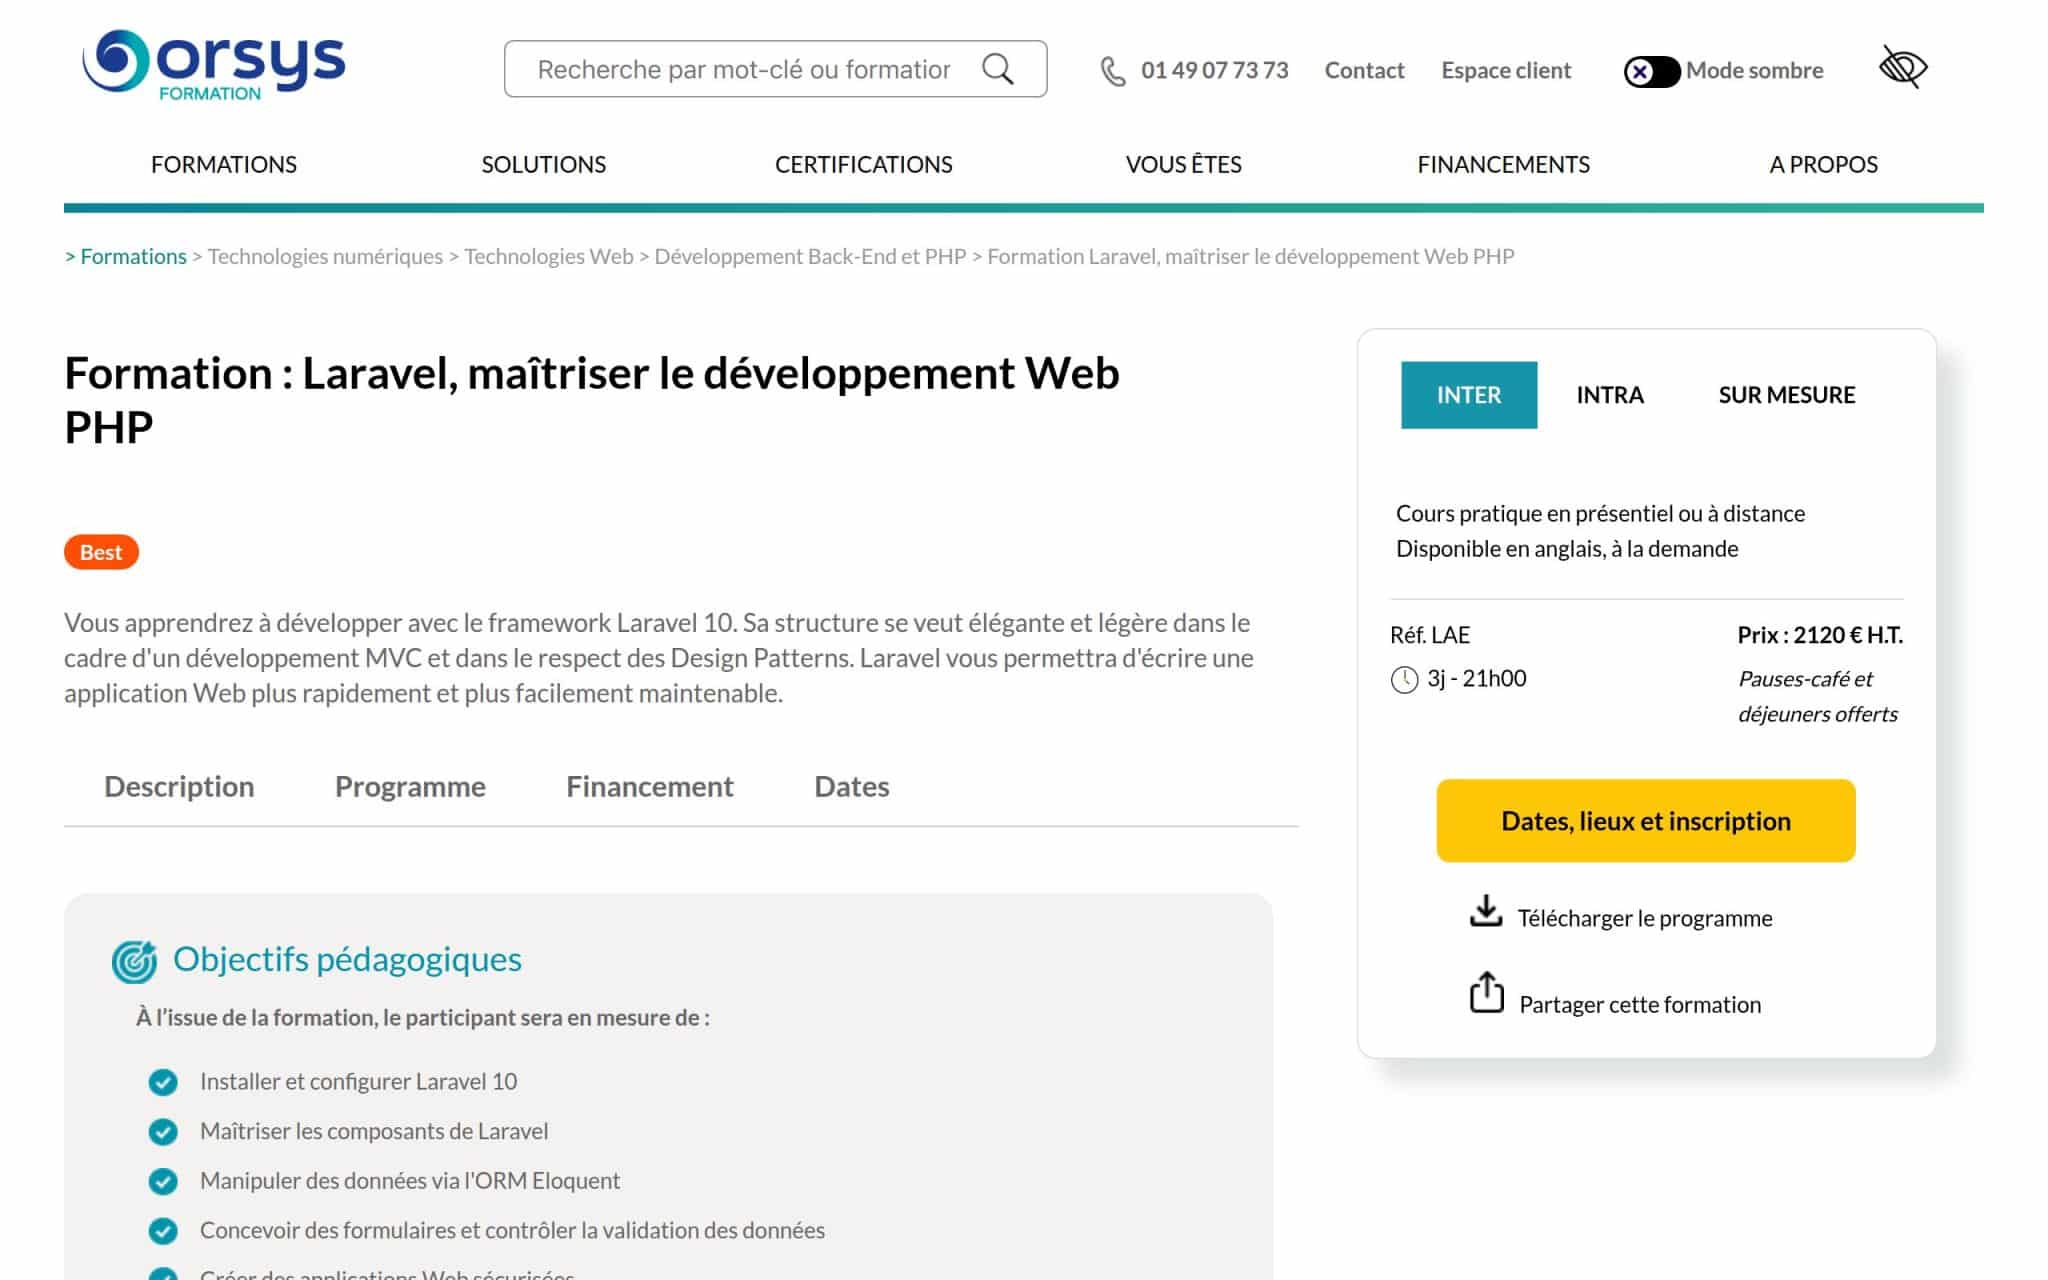Click checkmark icon beside Concevoir des formulaires
Viewport: 2048px width, 1280px height.
[163, 1231]
